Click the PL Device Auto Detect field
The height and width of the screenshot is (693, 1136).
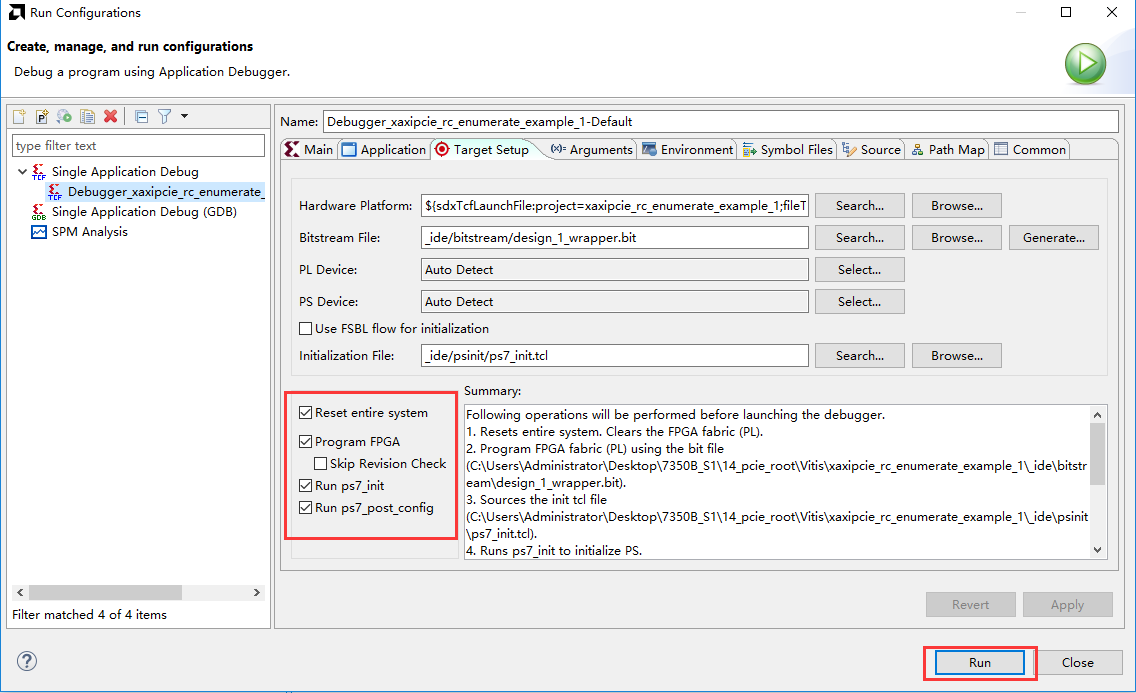click(614, 269)
